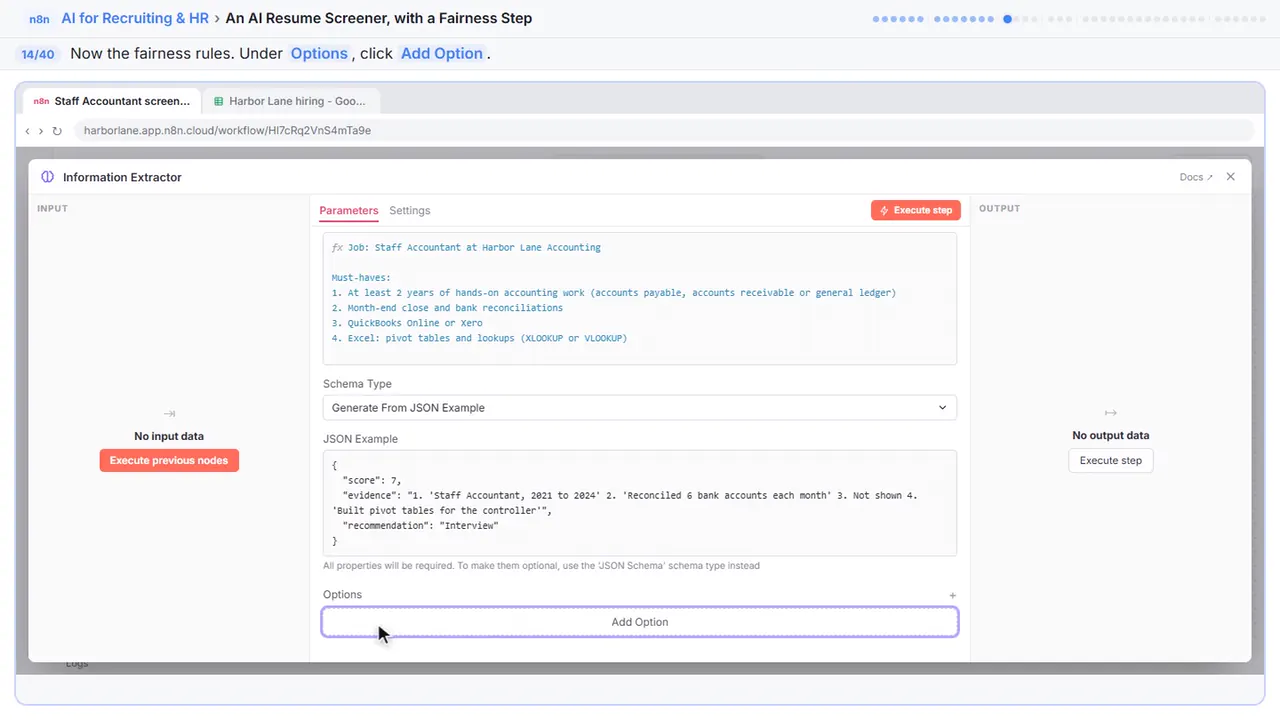1280x720 pixels.
Task: Close the Information Extractor panel
Action: (1231, 177)
